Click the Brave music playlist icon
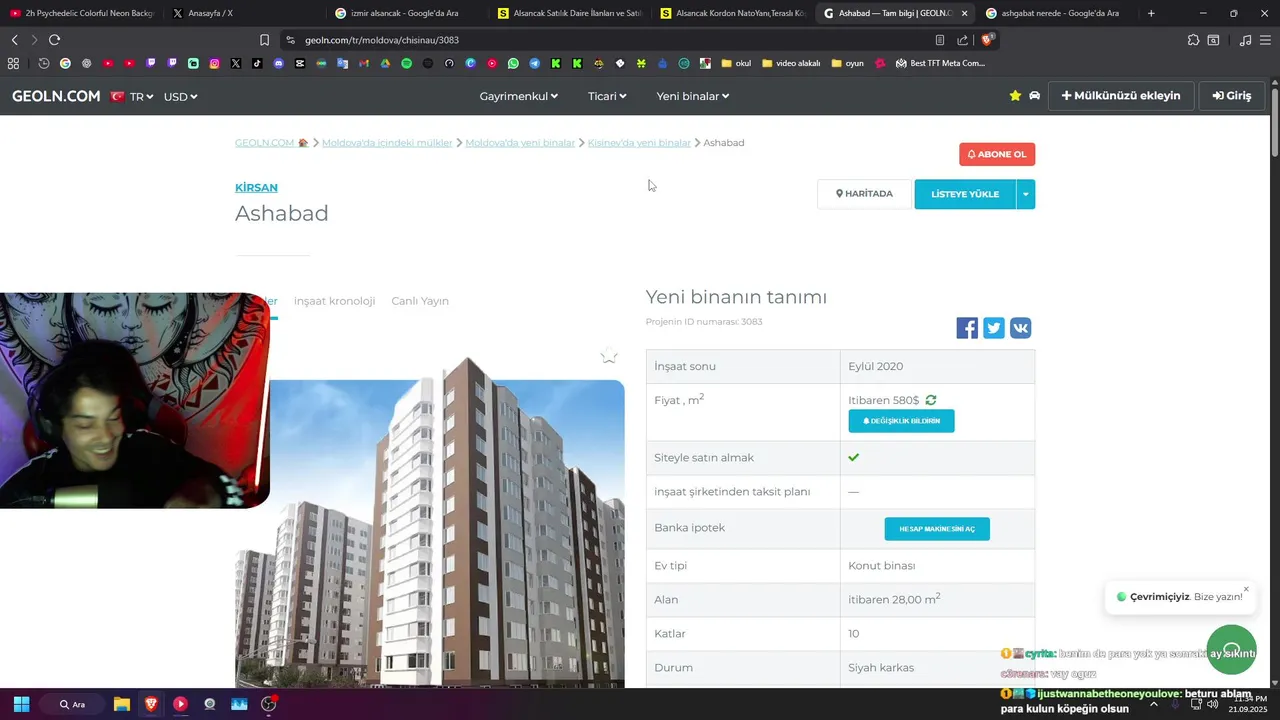The width and height of the screenshot is (1280, 720). pyautogui.click(x=1245, y=40)
